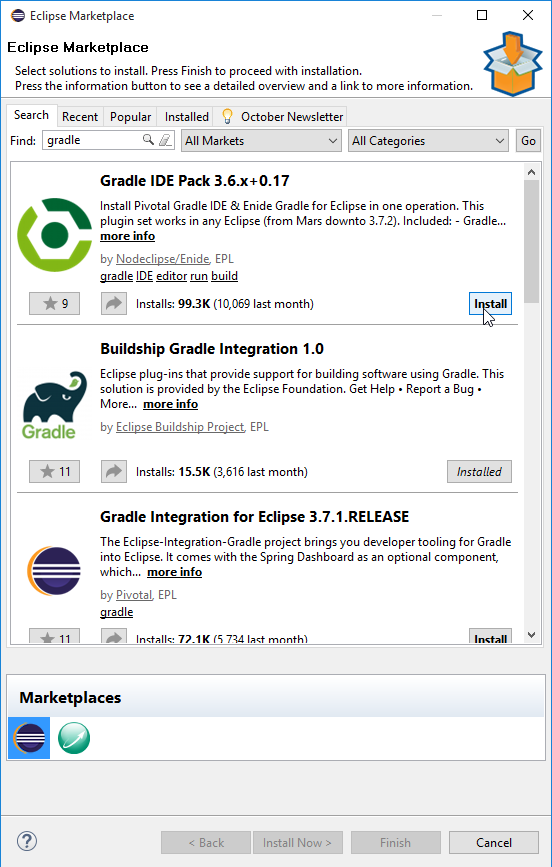Screen dimensions: 552x867
Task: Clear search with the eraser icon
Action: point(165,140)
